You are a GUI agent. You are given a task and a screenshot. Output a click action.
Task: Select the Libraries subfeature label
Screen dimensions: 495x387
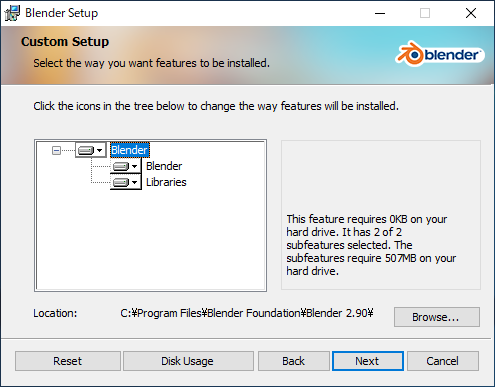[166, 182]
